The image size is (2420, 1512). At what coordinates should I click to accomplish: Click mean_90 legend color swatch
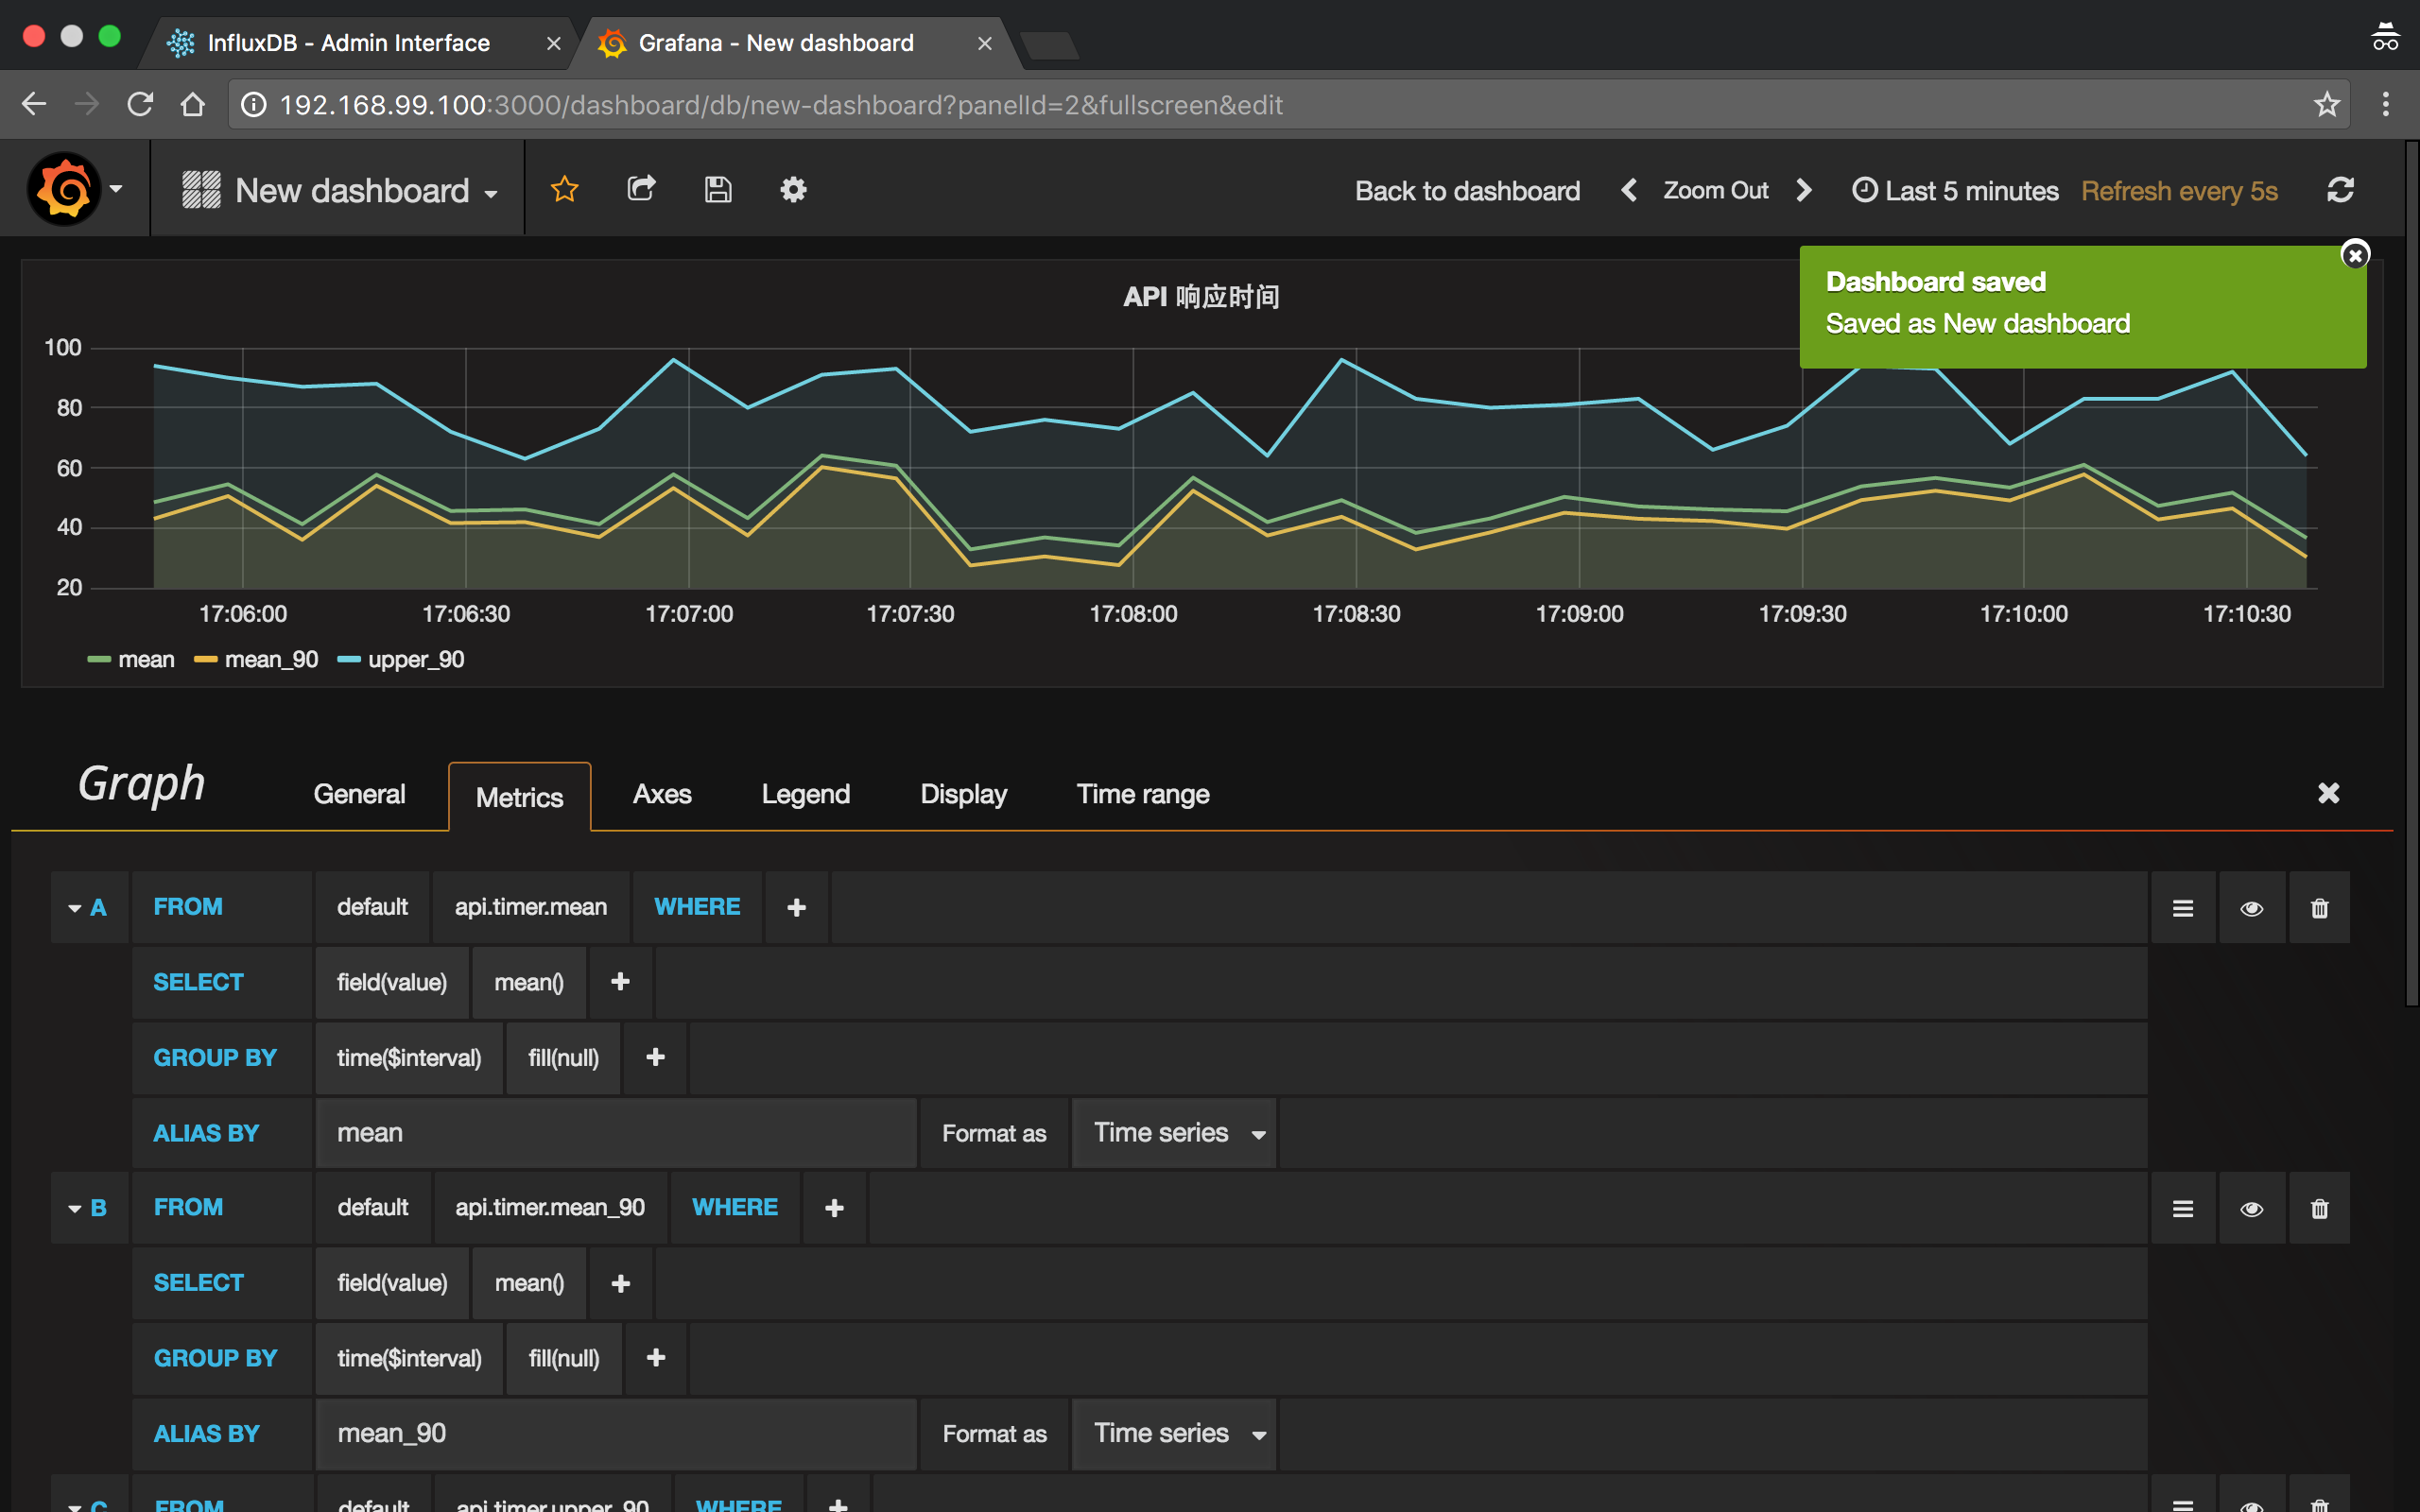[206, 660]
